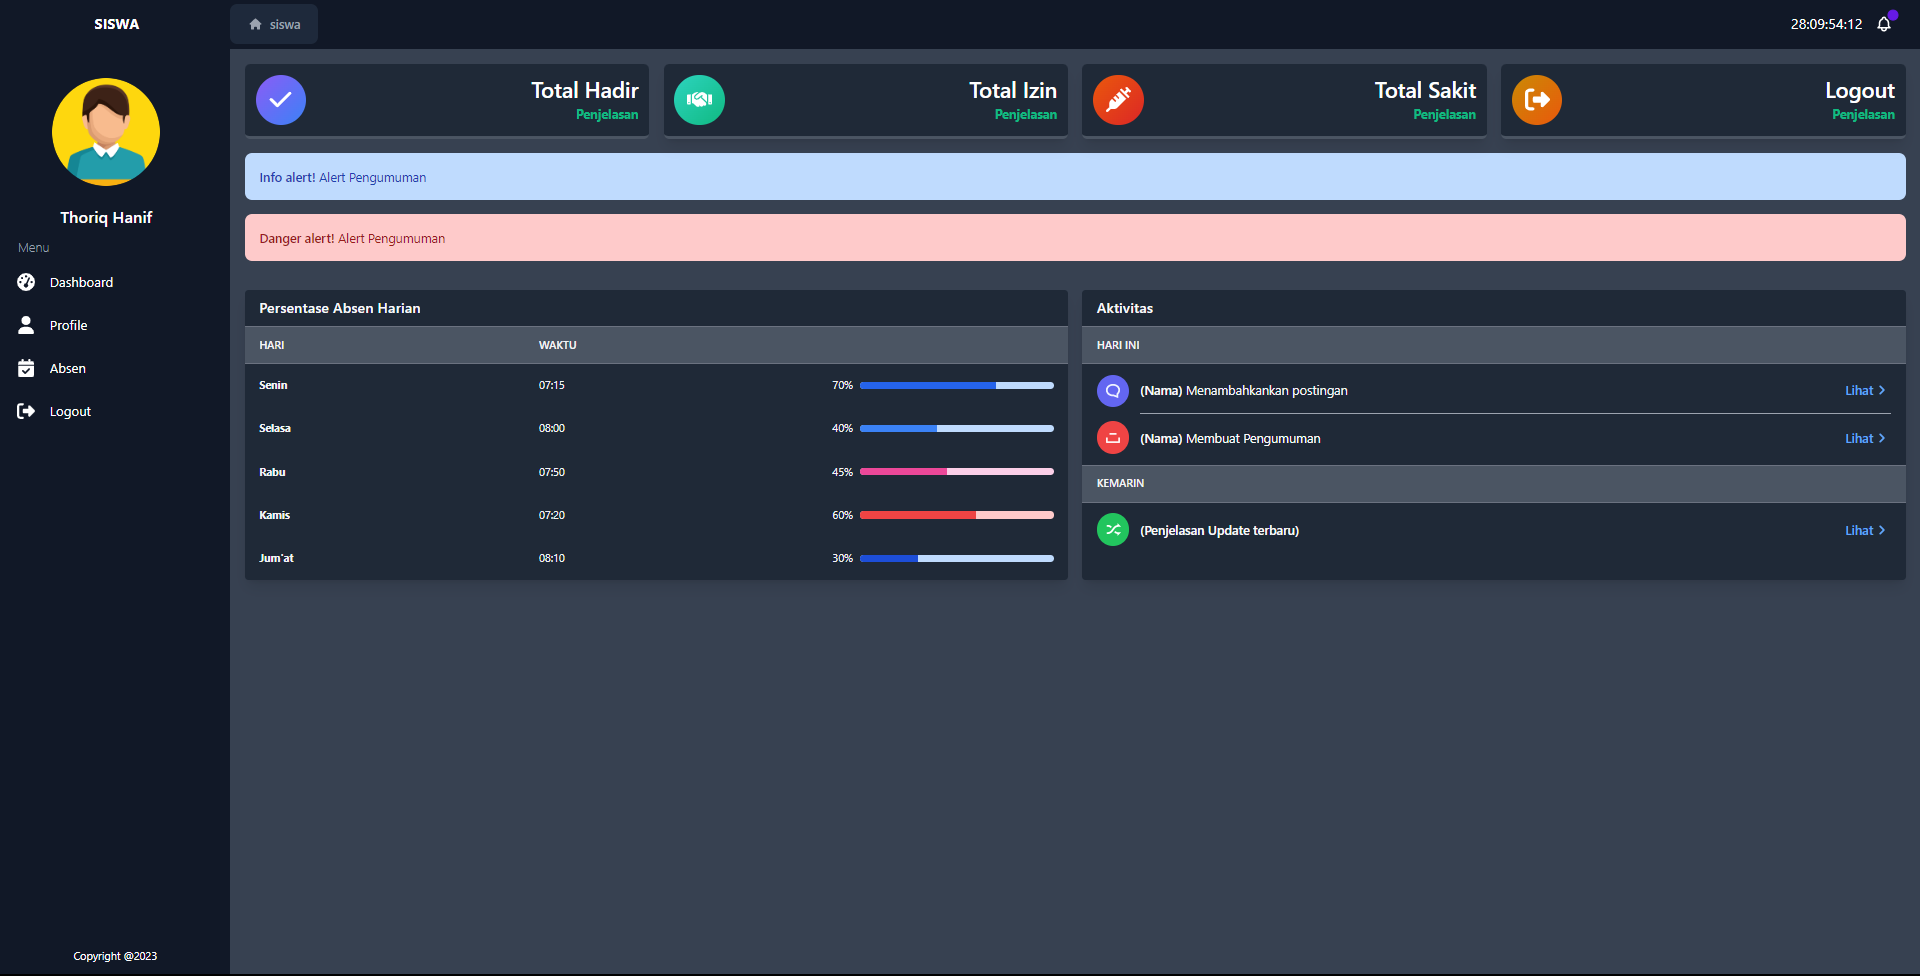1920x976 pixels.
Task: Select Absen in the sidebar menu
Action: [67, 369]
